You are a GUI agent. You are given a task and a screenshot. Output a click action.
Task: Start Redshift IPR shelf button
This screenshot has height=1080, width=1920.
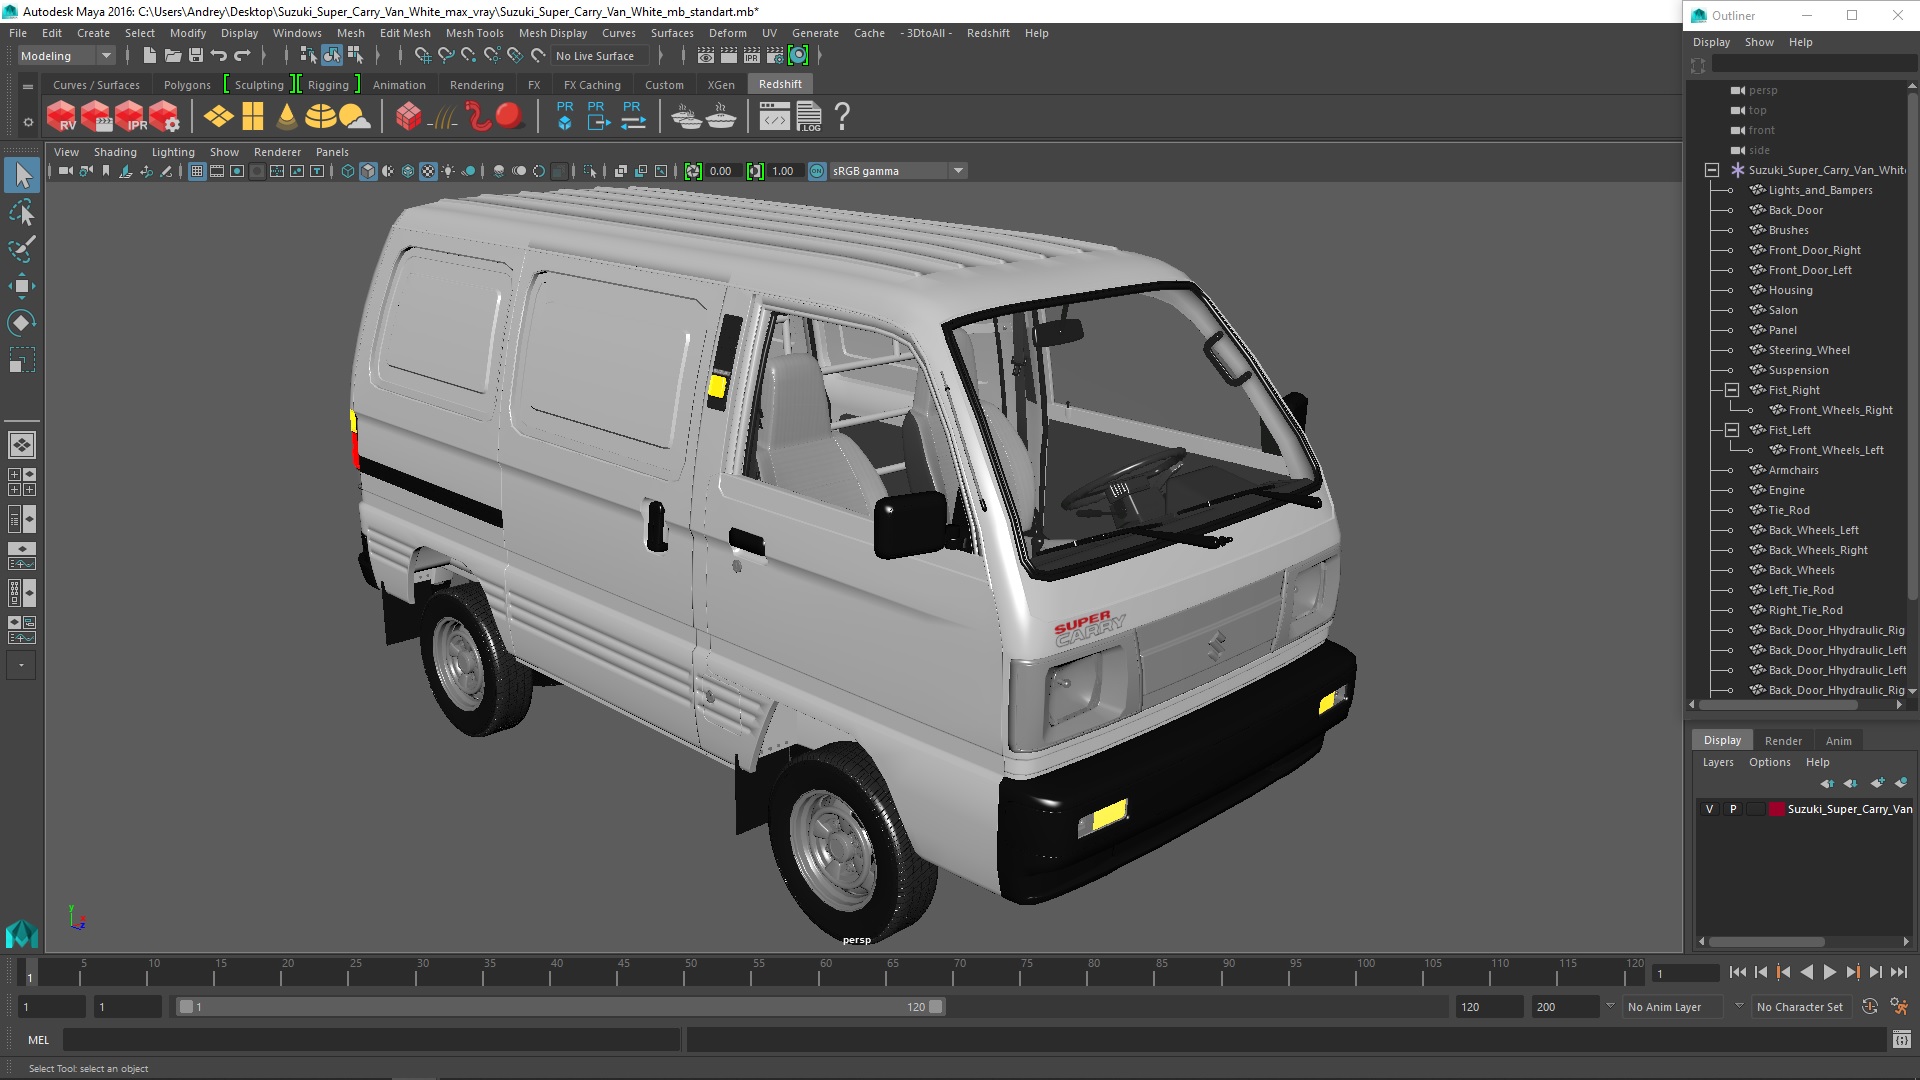coord(130,116)
